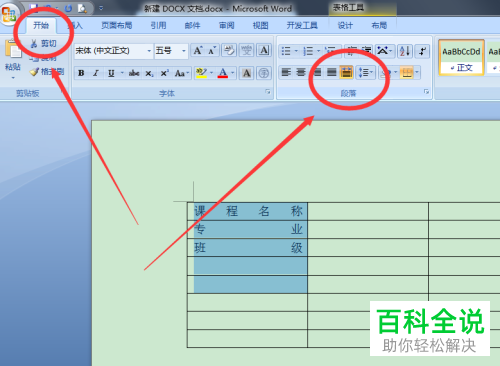
Task: Open the font name combo box 宋体
Action: tap(113, 51)
